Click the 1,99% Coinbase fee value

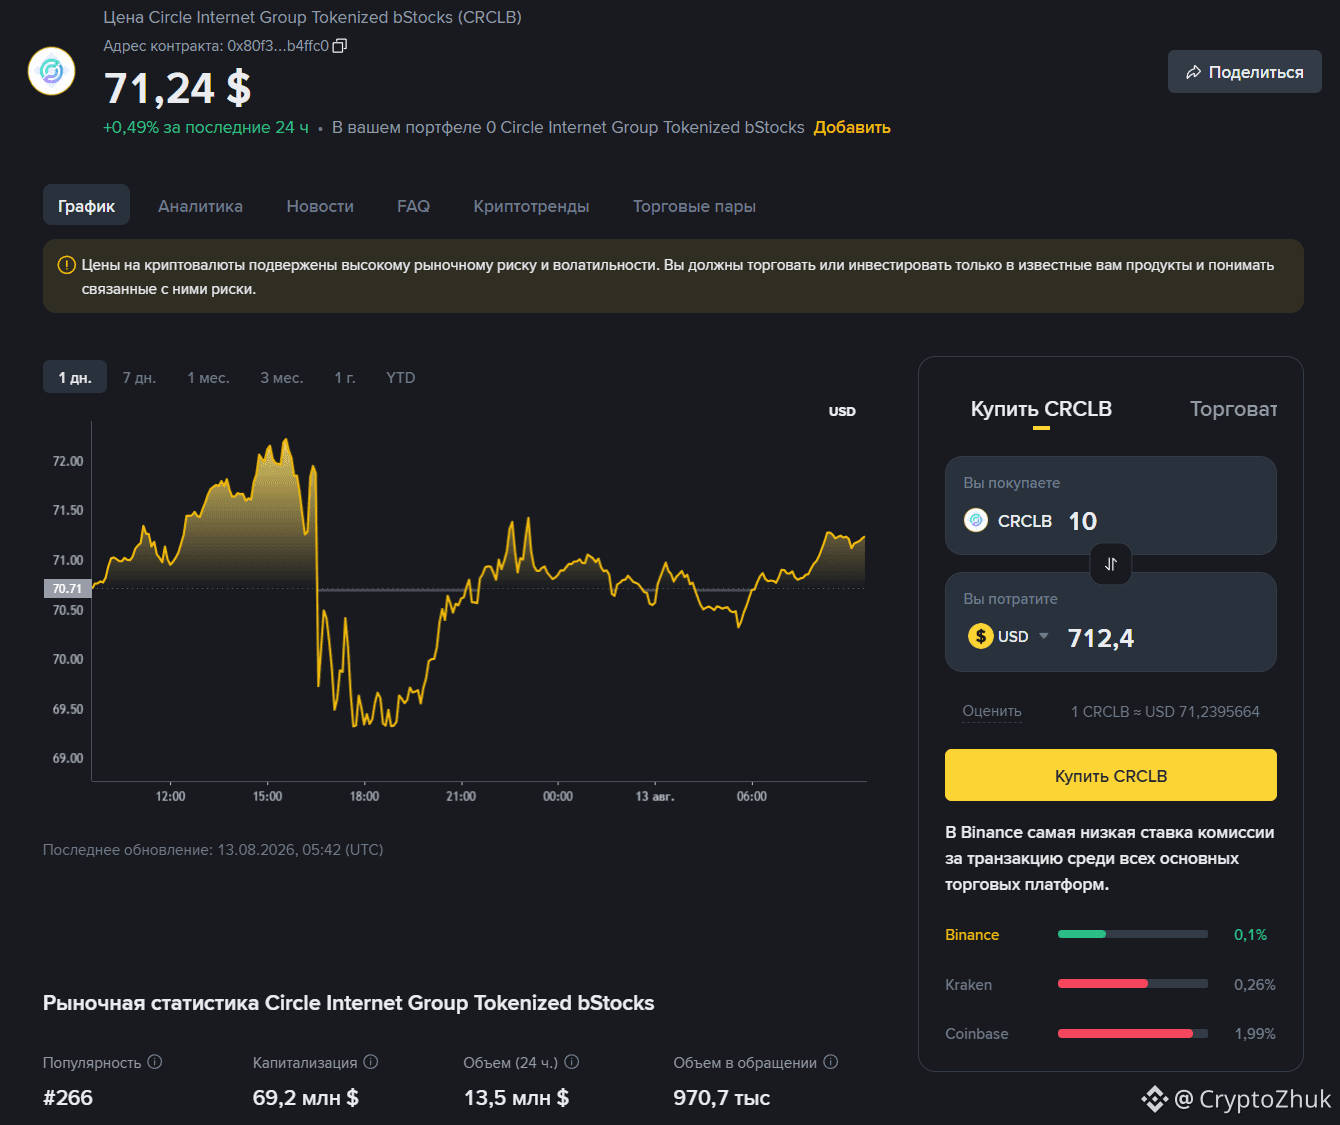1255,1033
